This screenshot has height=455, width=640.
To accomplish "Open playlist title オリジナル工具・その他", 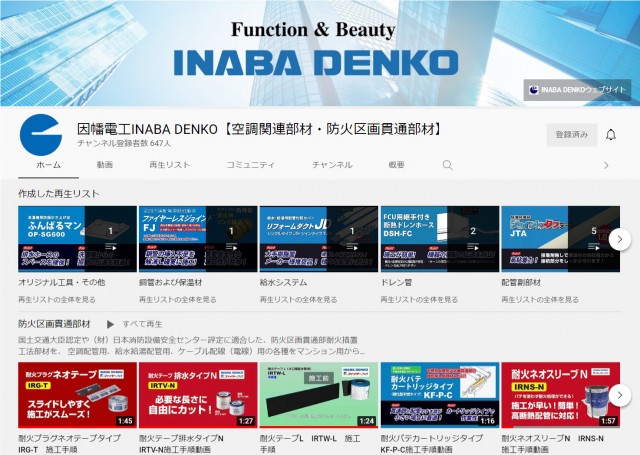I will pos(62,282).
